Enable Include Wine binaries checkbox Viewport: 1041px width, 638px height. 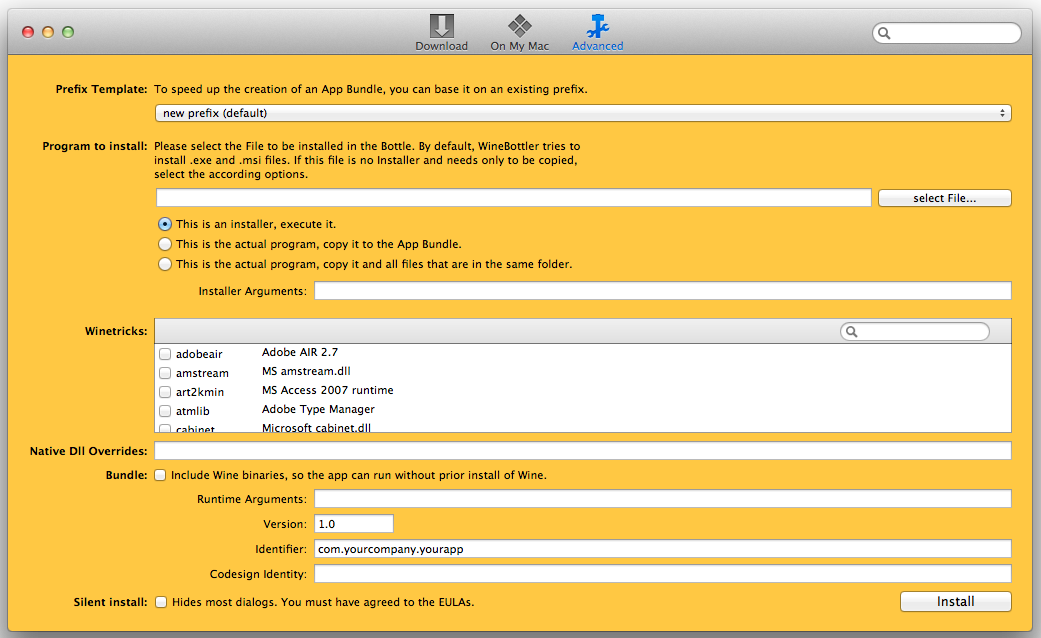[x=160, y=475]
